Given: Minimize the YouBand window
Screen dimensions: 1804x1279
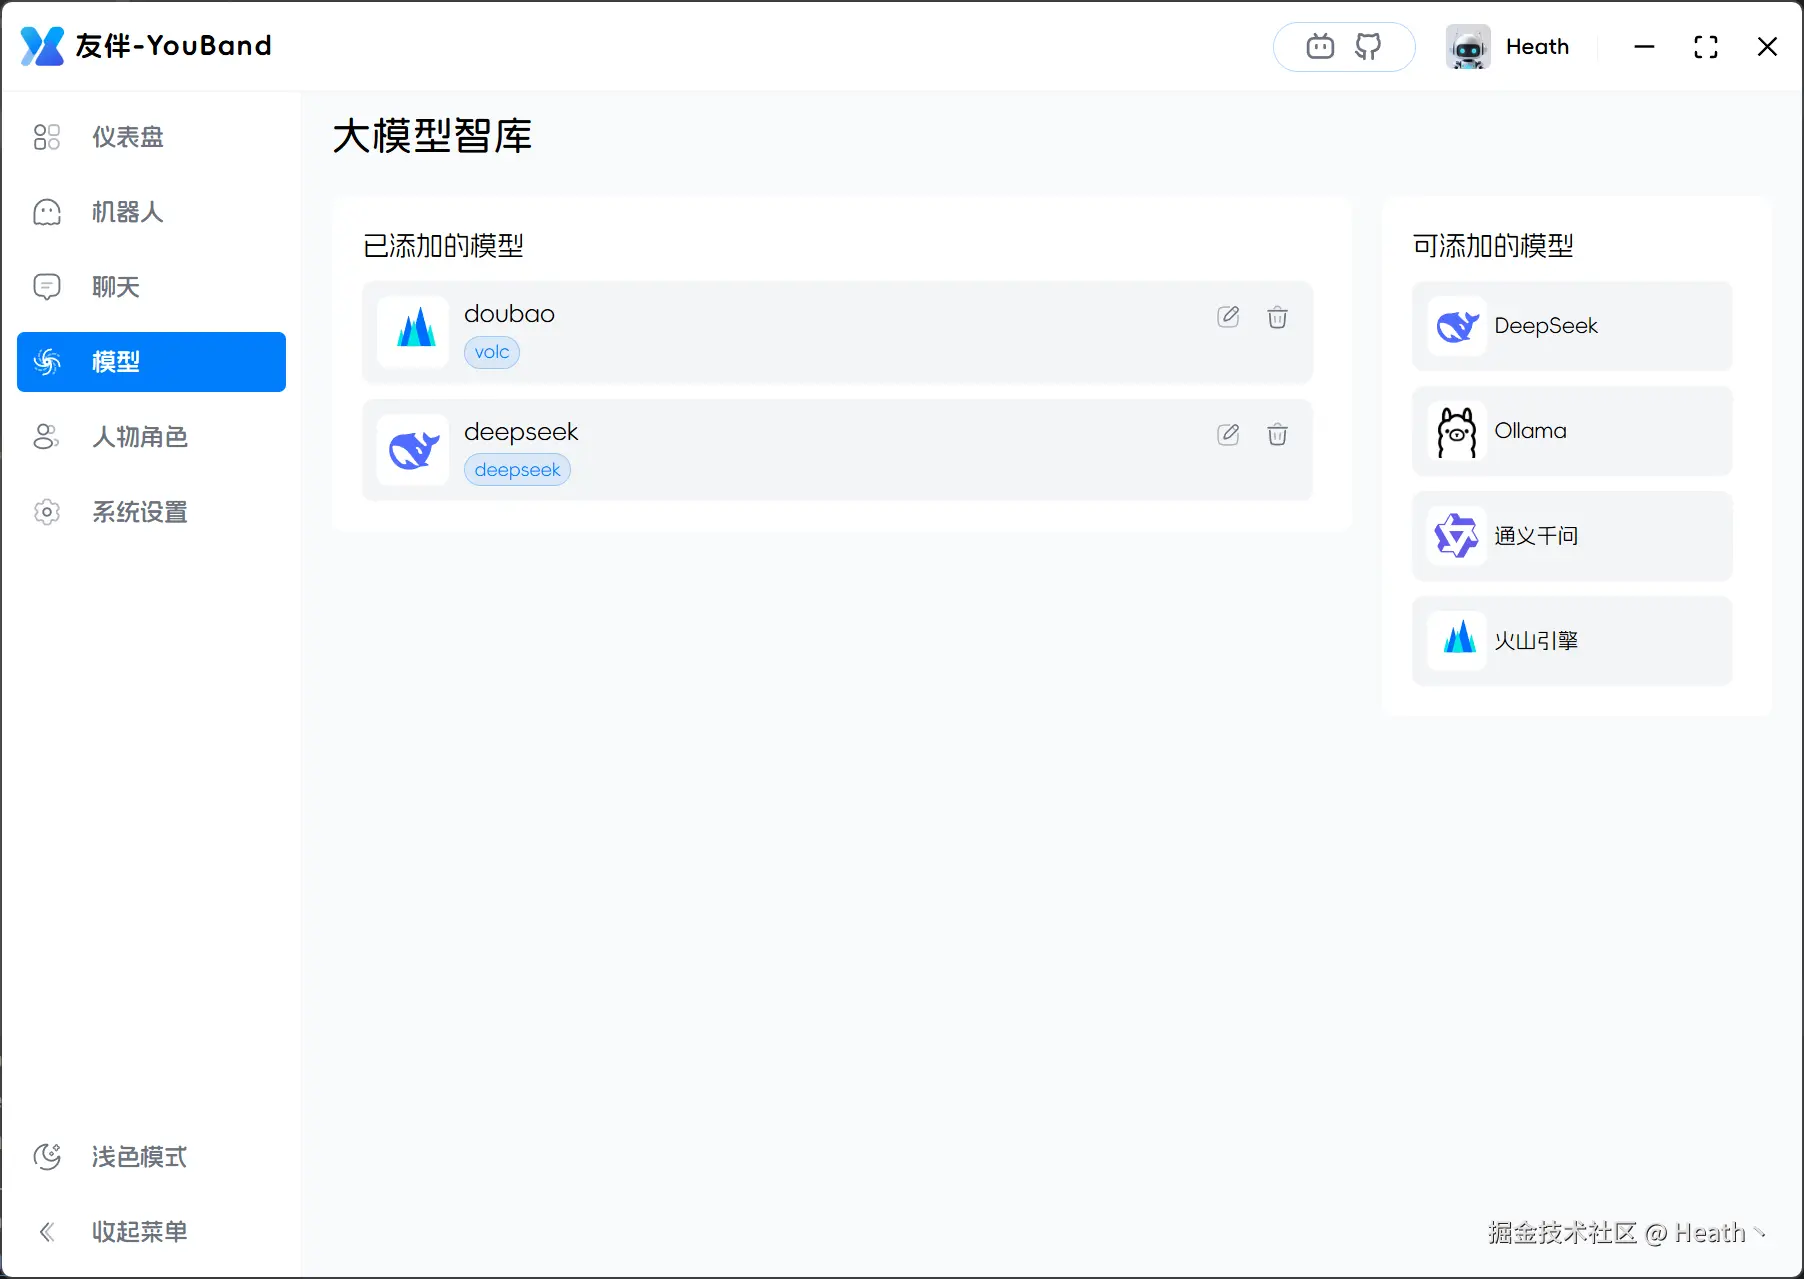Looking at the screenshot, I should [1644, 47].
